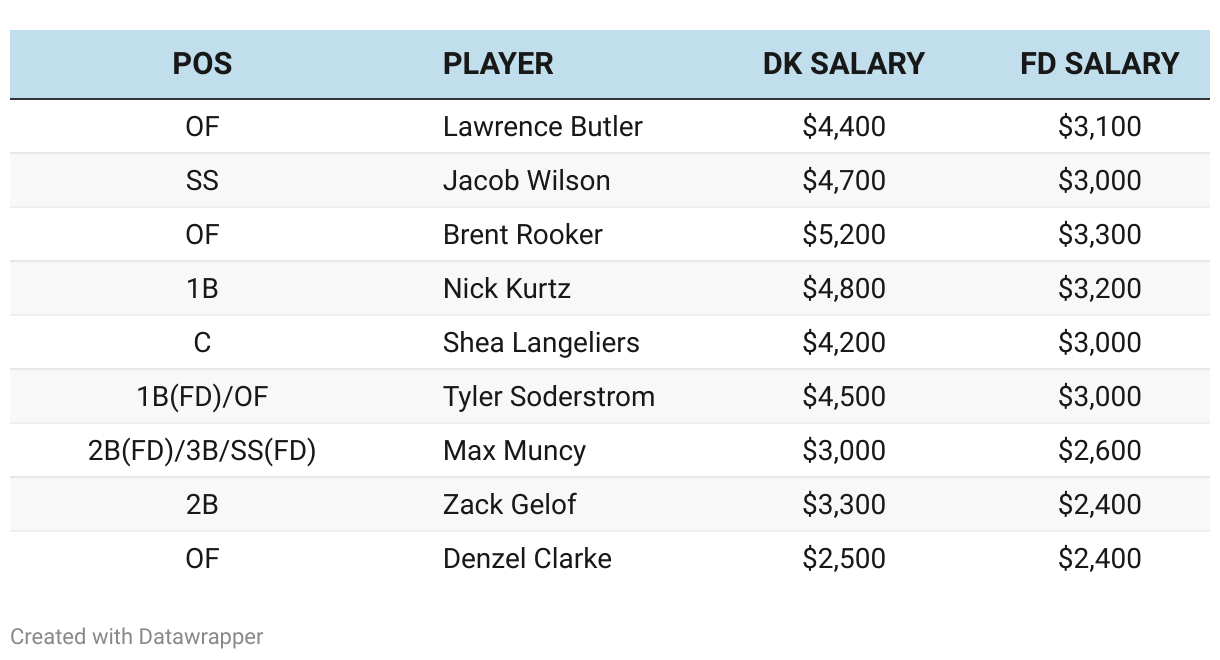Screen dimensions: 1220x660
Task: Select the $2,500 DK salary value
Action: coord(844,558)
